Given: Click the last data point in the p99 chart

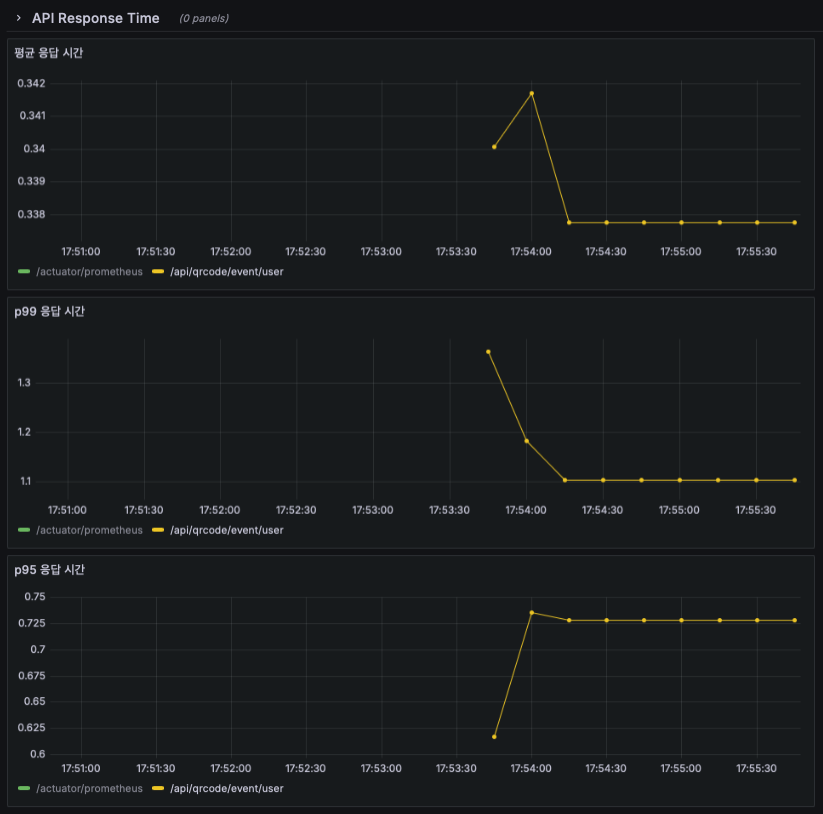Looking at the screenshot, I should [795, 480].
